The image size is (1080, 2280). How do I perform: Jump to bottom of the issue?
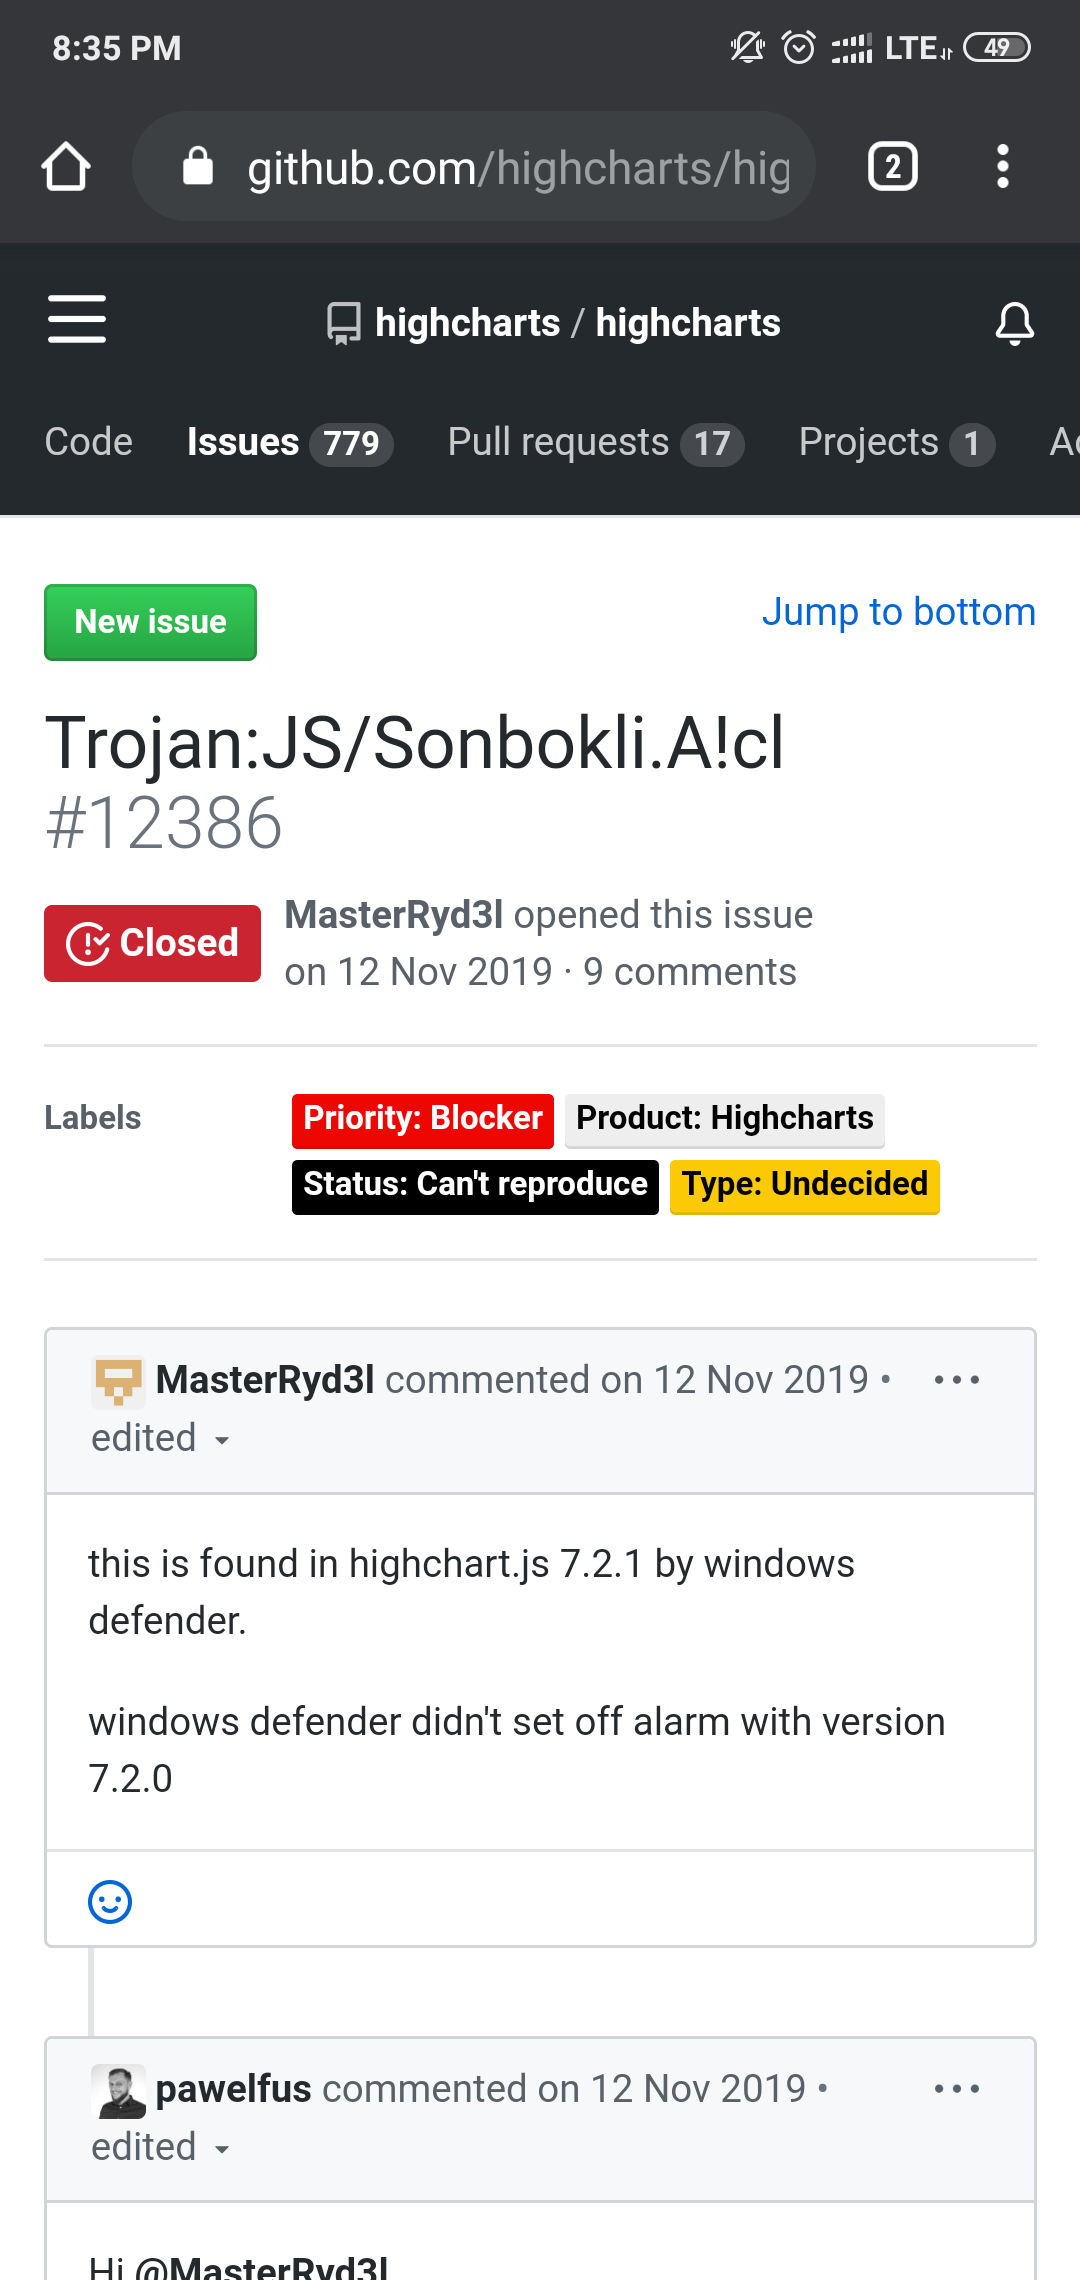click(898, 611)
